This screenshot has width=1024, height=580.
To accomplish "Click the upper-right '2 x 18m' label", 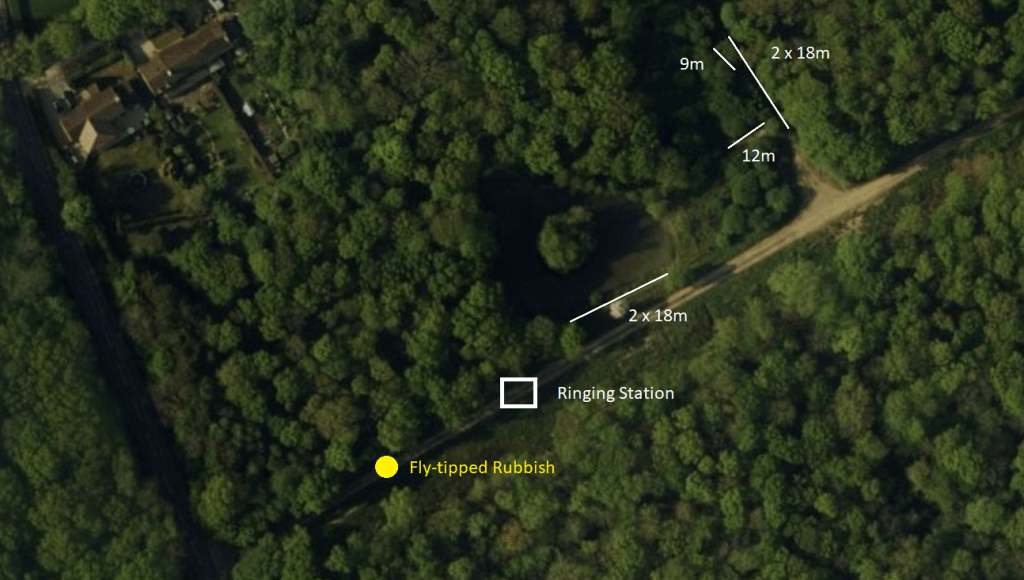I will click(800, 54).
